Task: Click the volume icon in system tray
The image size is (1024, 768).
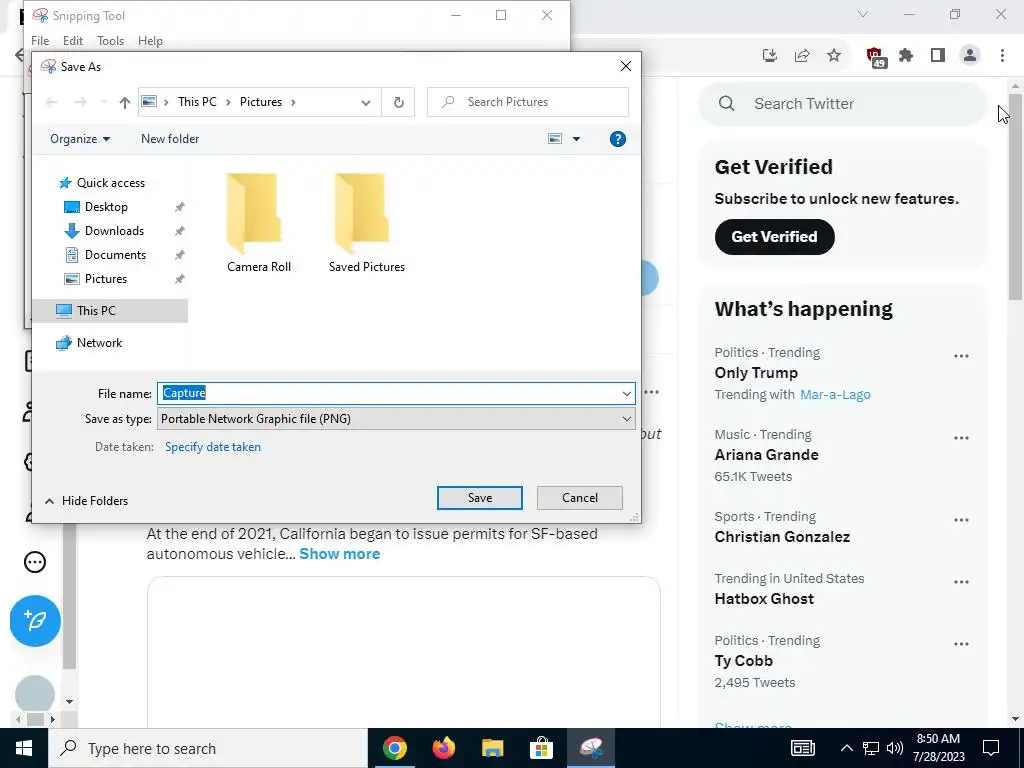Action: click(895, 748)
